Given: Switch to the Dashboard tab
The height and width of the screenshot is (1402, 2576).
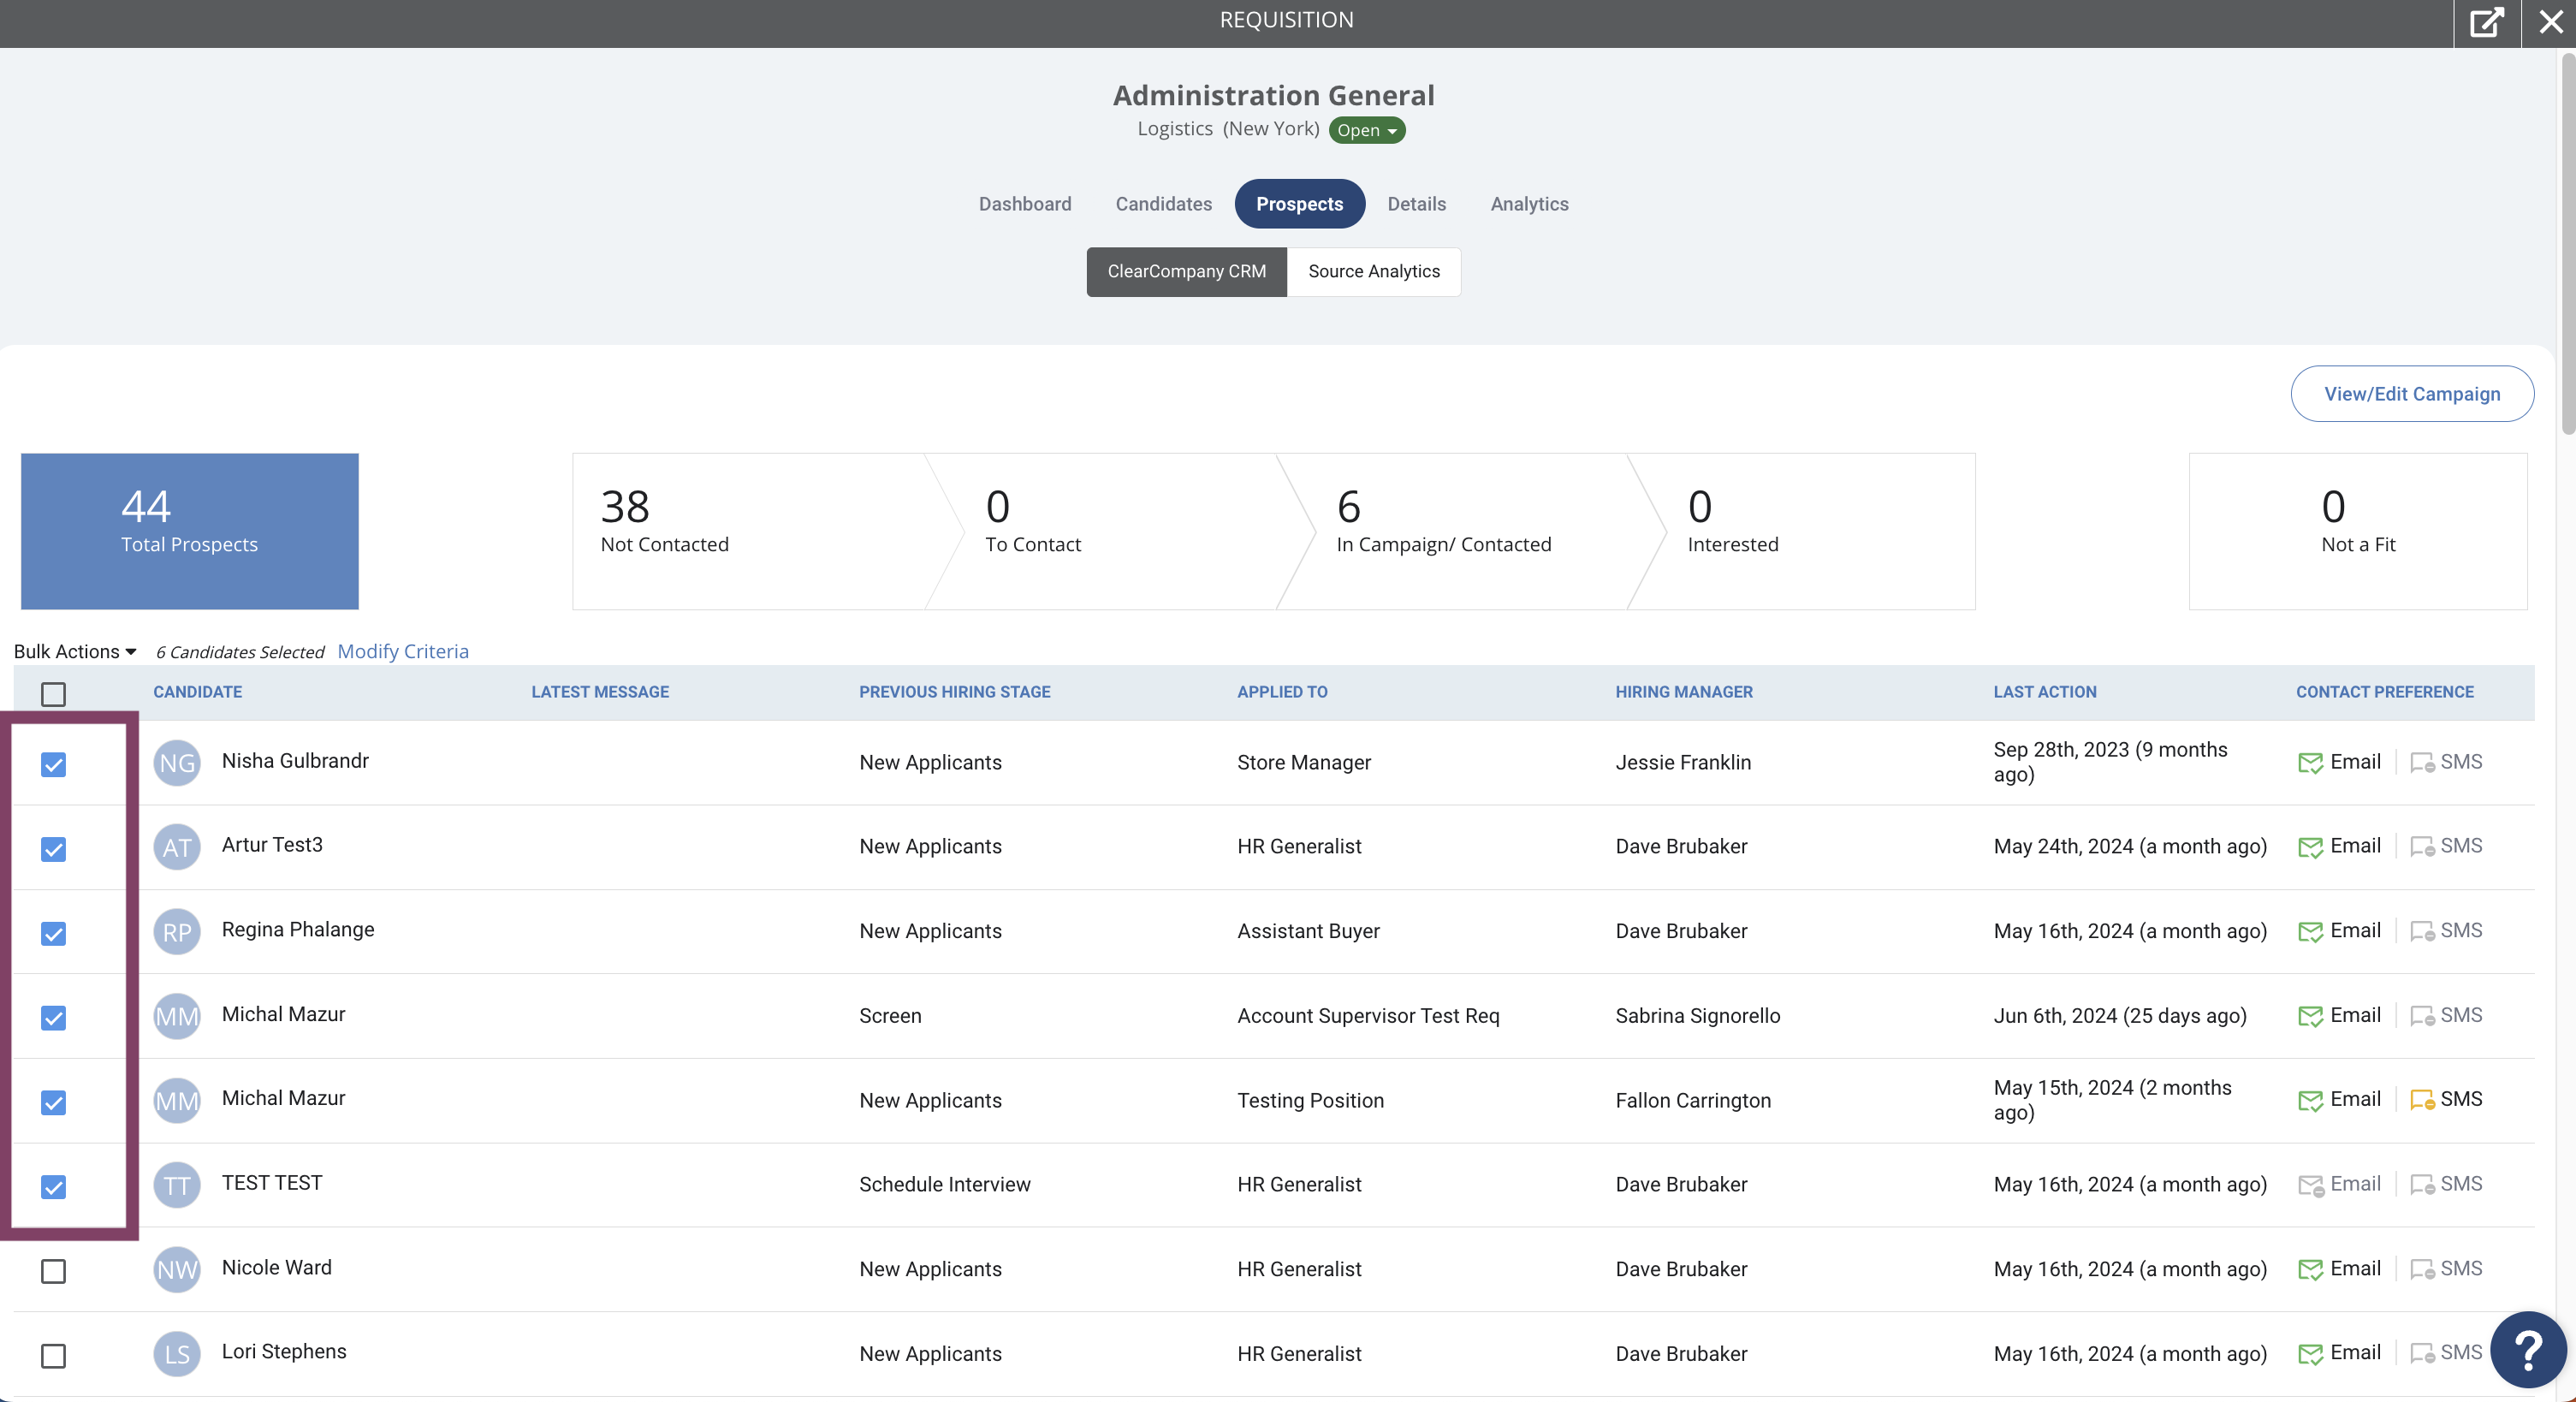Looking at the screenshot, I should point(1025,204).
